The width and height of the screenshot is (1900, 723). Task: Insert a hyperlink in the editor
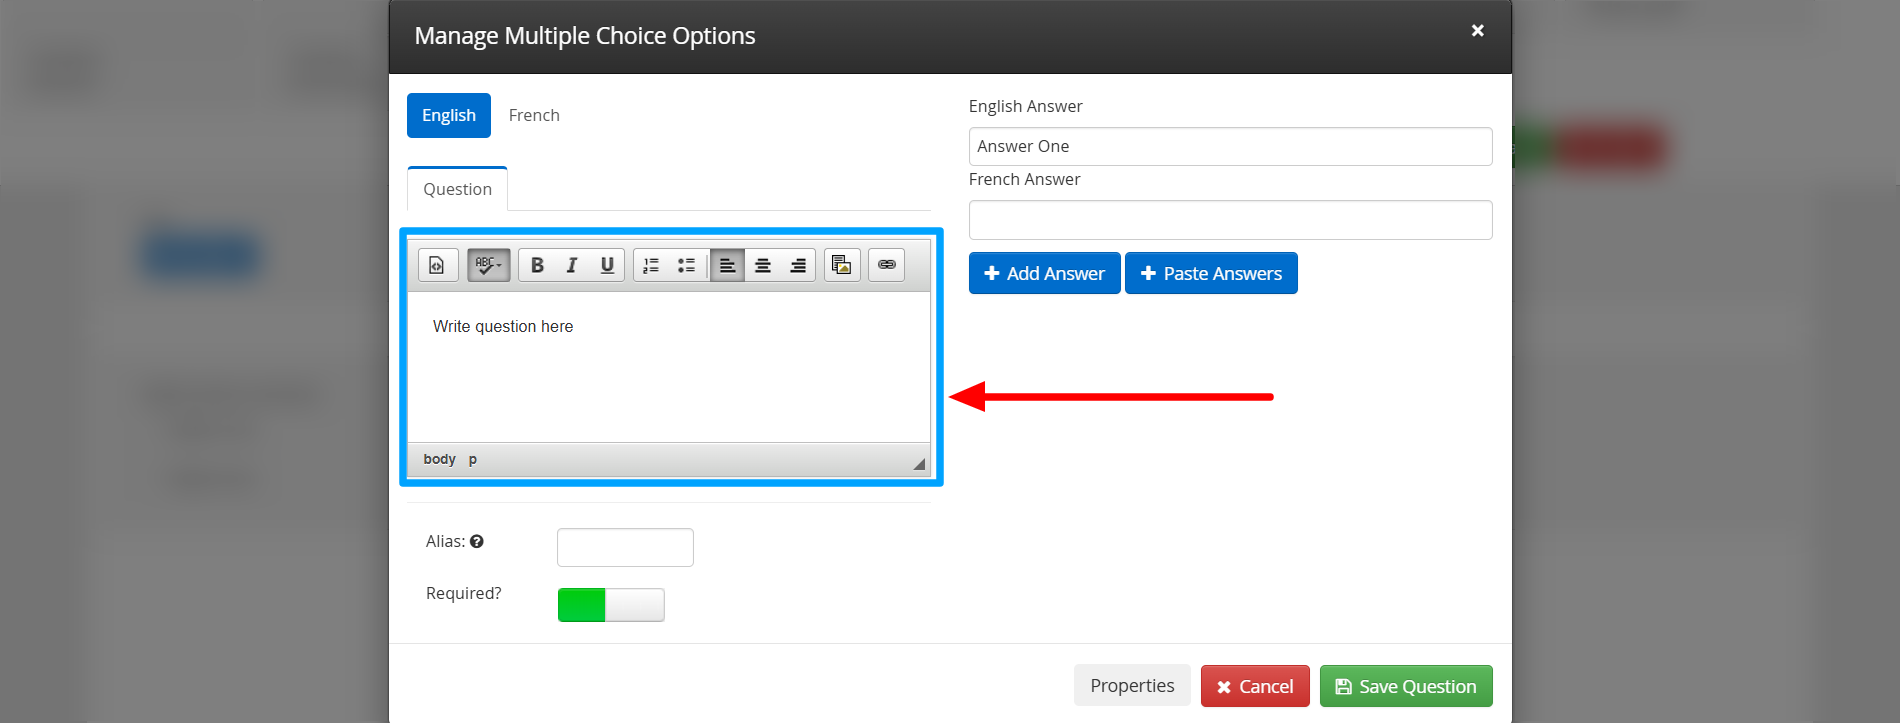[x=887, y=265]
